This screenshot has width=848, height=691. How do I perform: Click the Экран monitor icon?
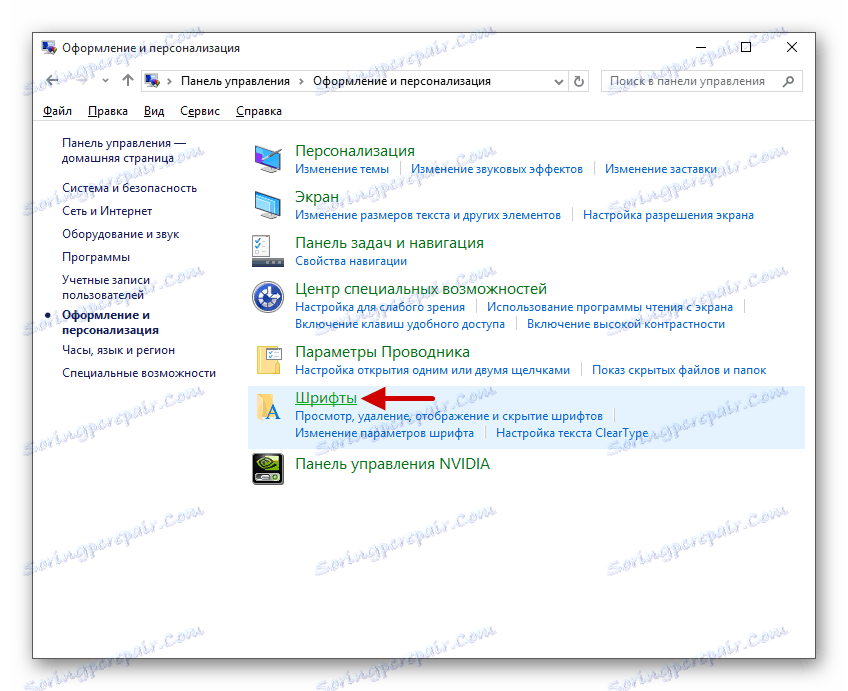coord(267,204)
